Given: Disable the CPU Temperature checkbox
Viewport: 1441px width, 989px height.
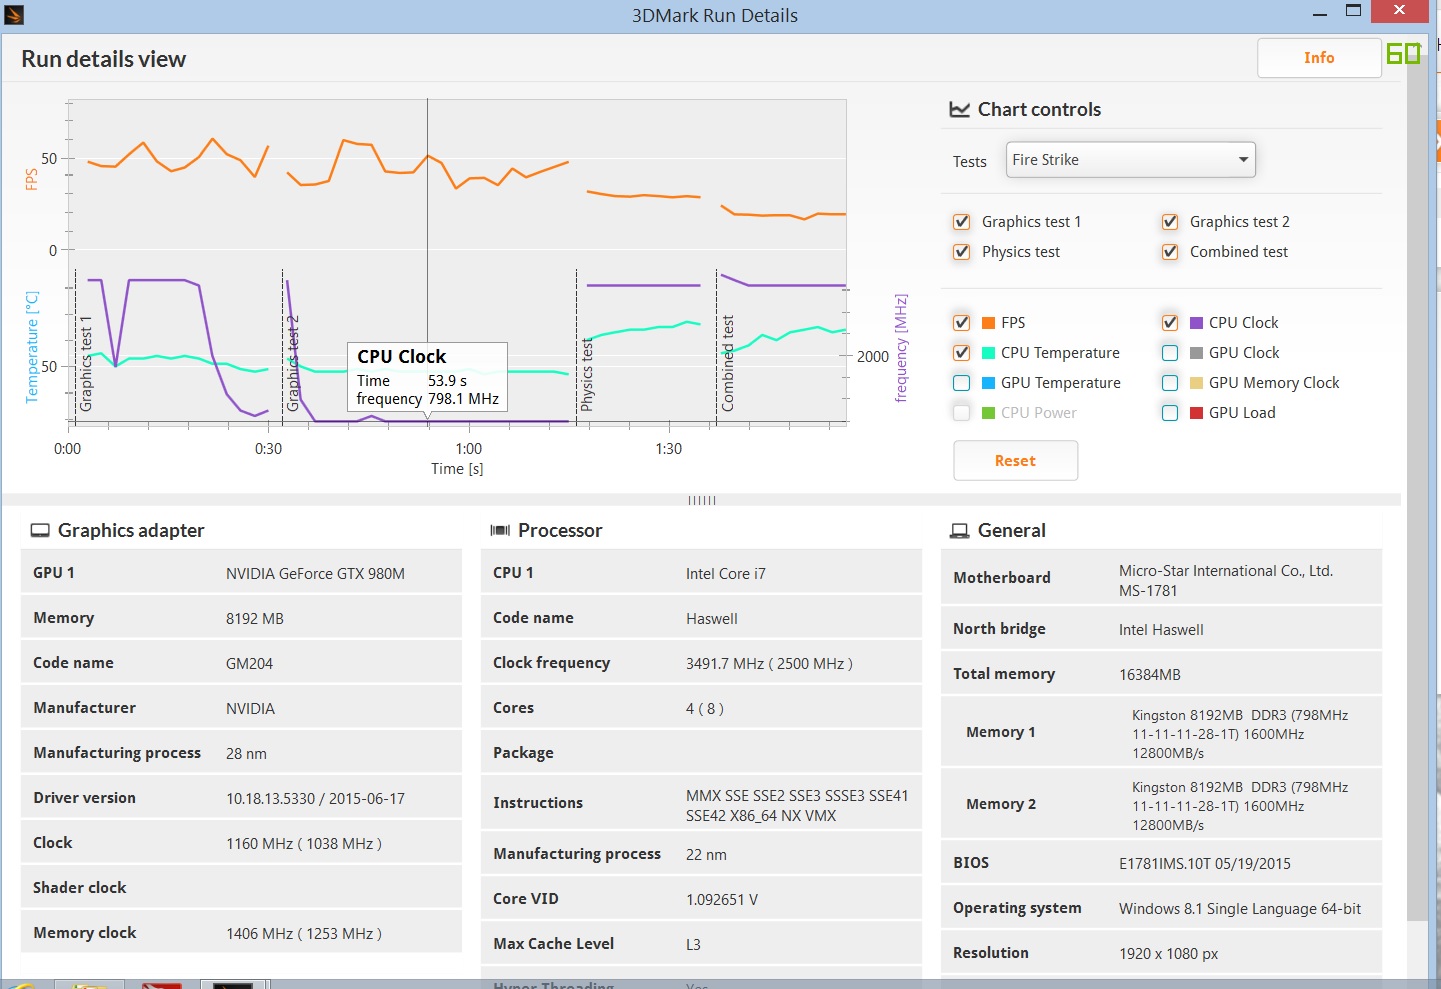Looking at the screenshot, I should [x=962, y=353].
